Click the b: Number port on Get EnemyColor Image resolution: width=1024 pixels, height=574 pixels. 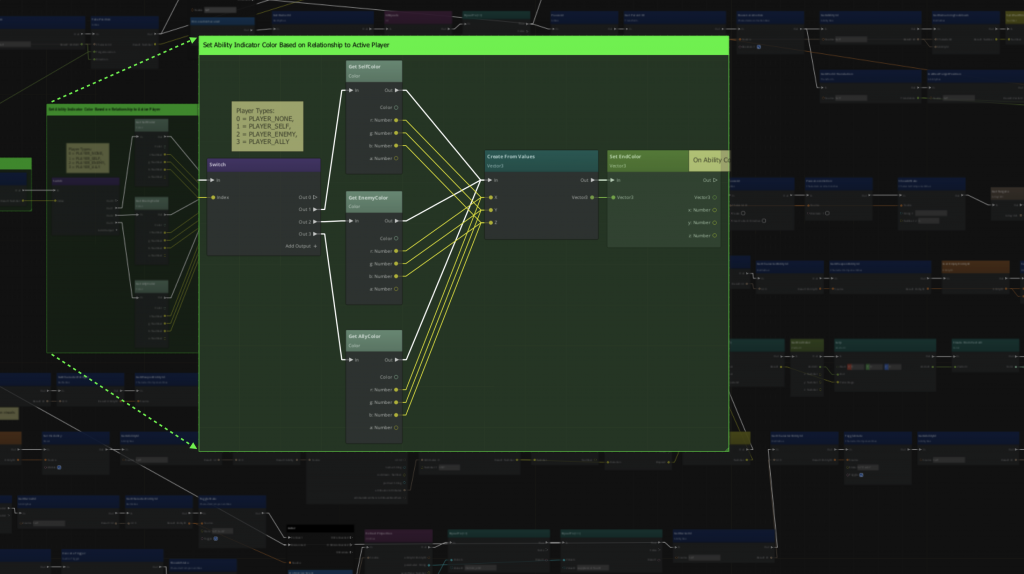click(x=396, y=276)
